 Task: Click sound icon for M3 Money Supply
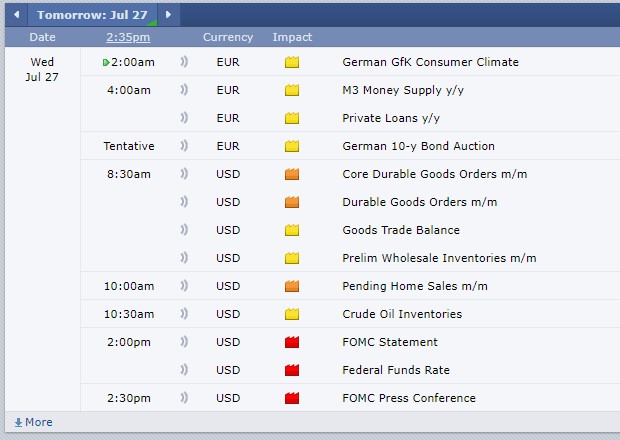tap(184, 90)
